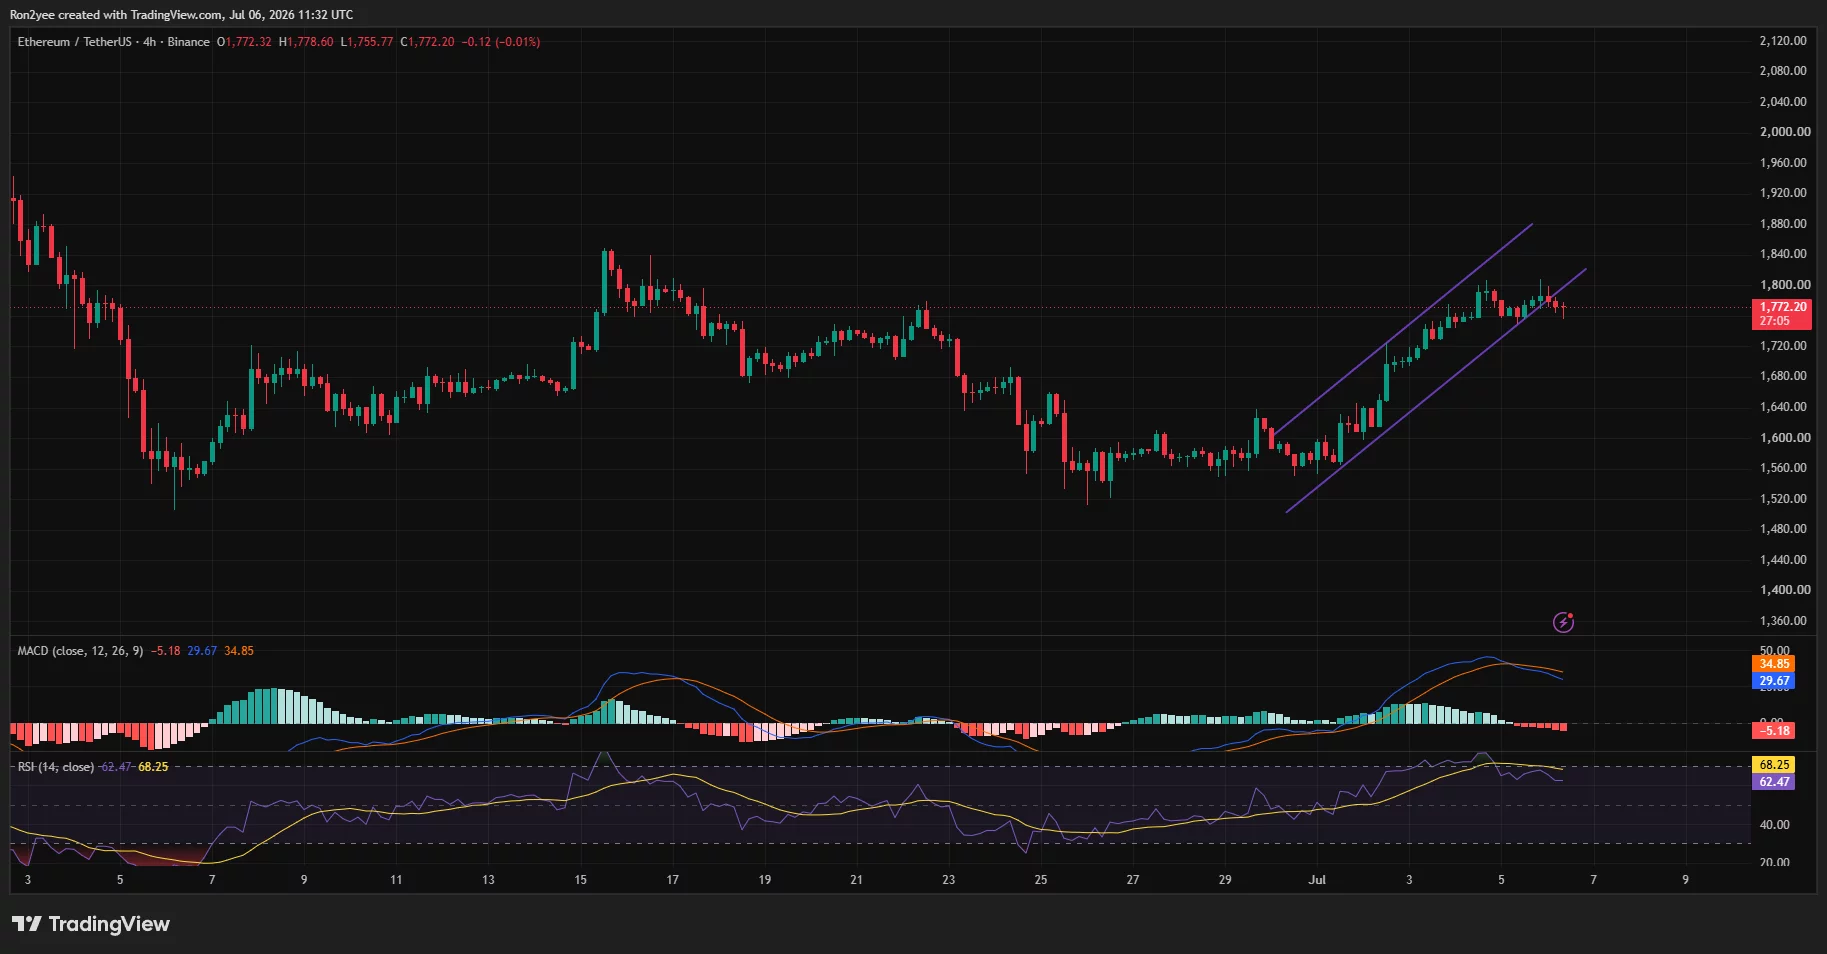Click date label 17 on time axis
The width and height of the screenshot is (1827, 954).
click(672, 880)
